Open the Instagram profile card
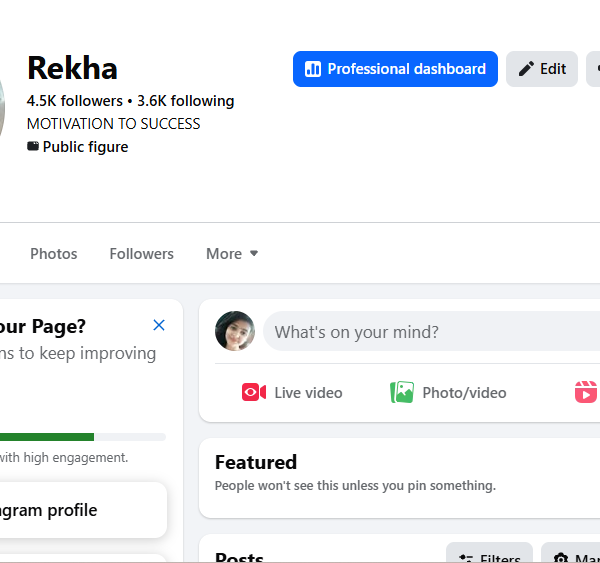This screenshot has height=563, width=600. (x=83, y=510)
